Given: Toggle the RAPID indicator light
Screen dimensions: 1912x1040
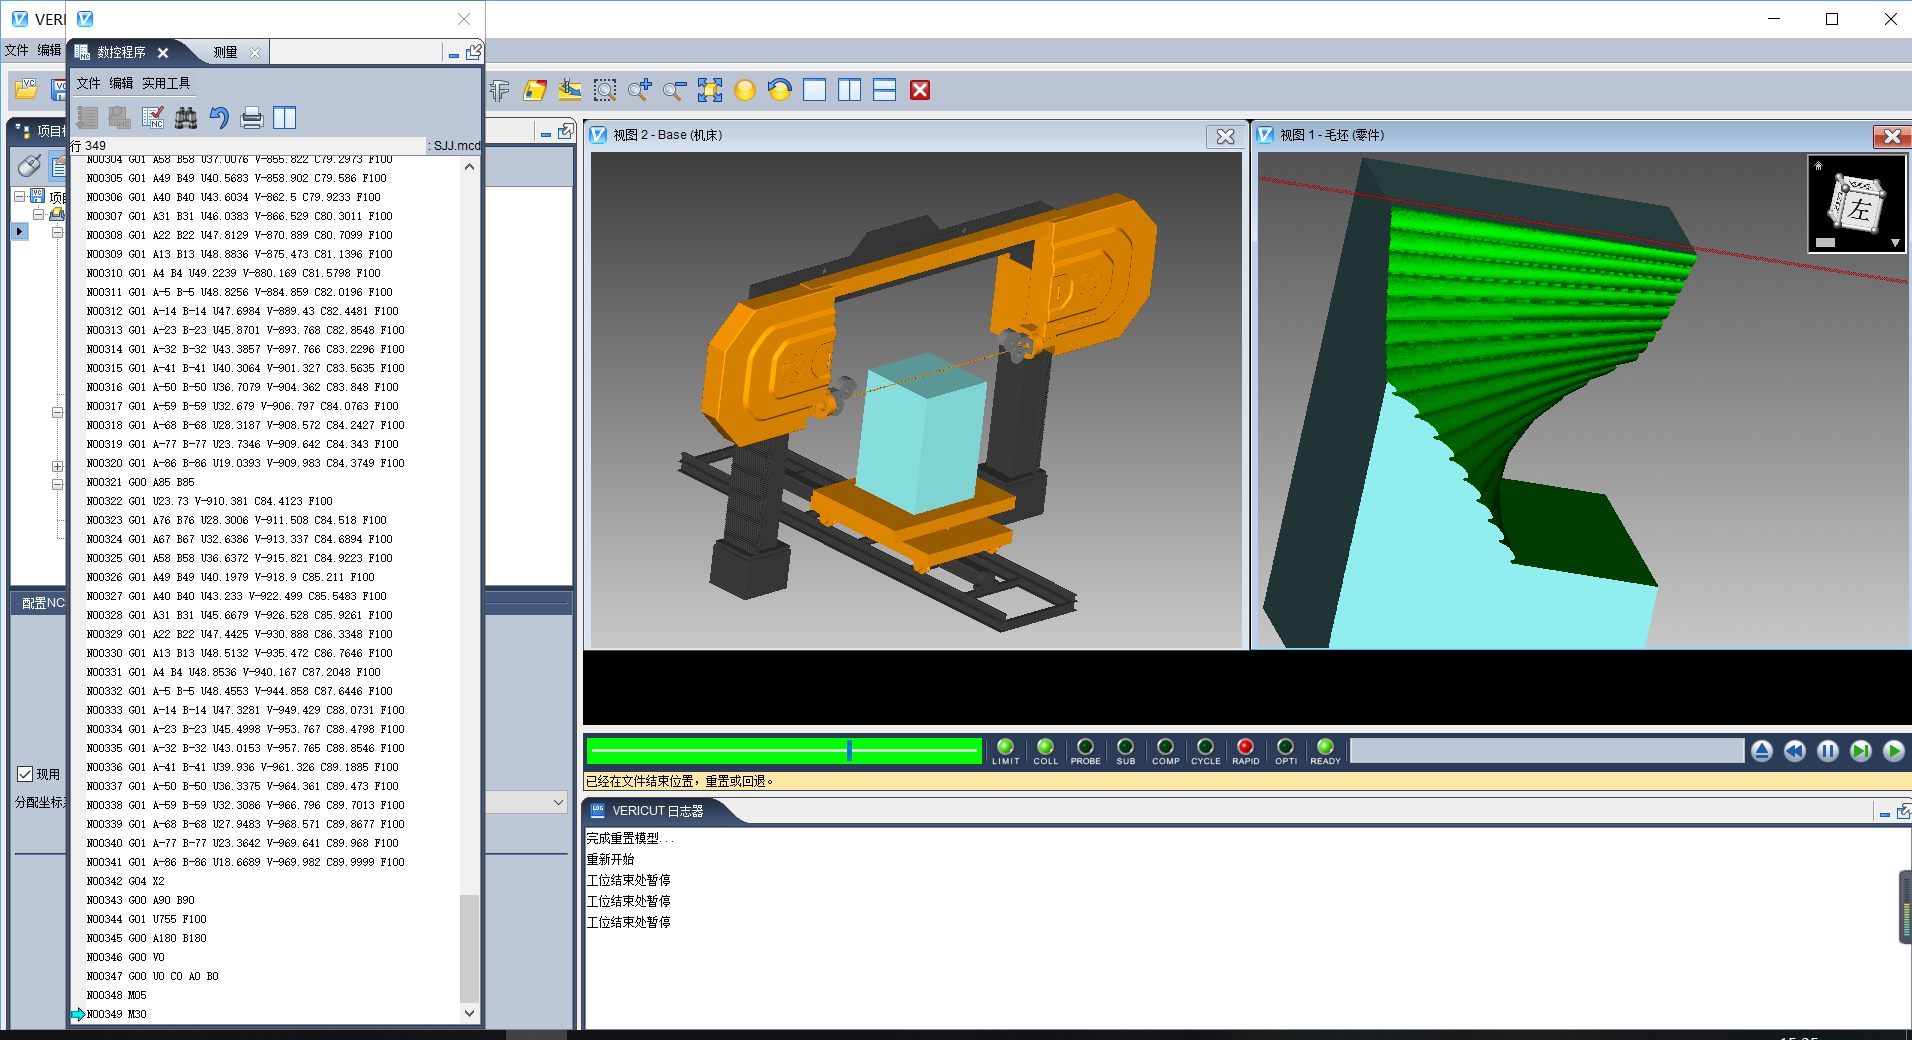Looking at the screenshot, I should 1245,747.
